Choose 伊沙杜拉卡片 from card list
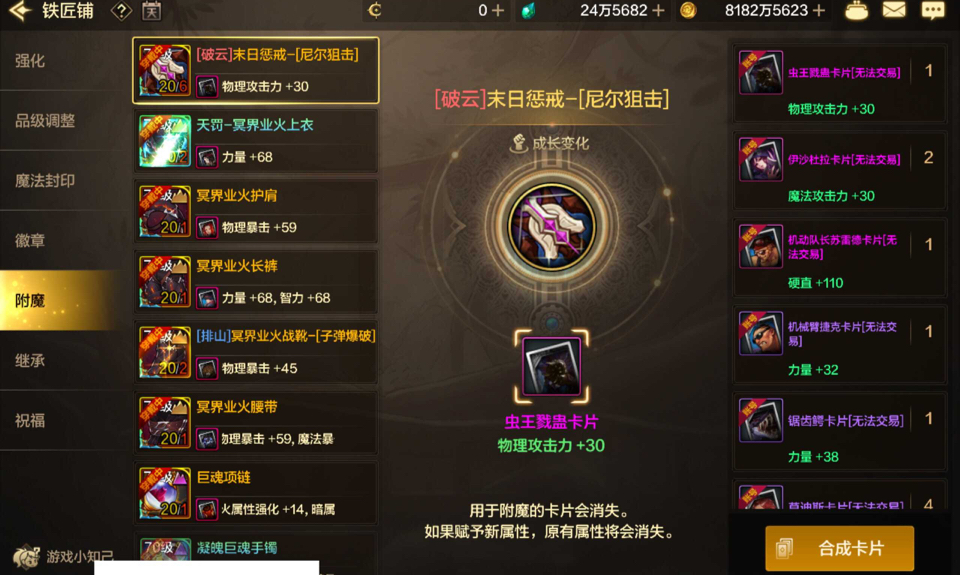The width and height of the screenshot is (960, 575). pyautogui.click(x=839, y=173)
